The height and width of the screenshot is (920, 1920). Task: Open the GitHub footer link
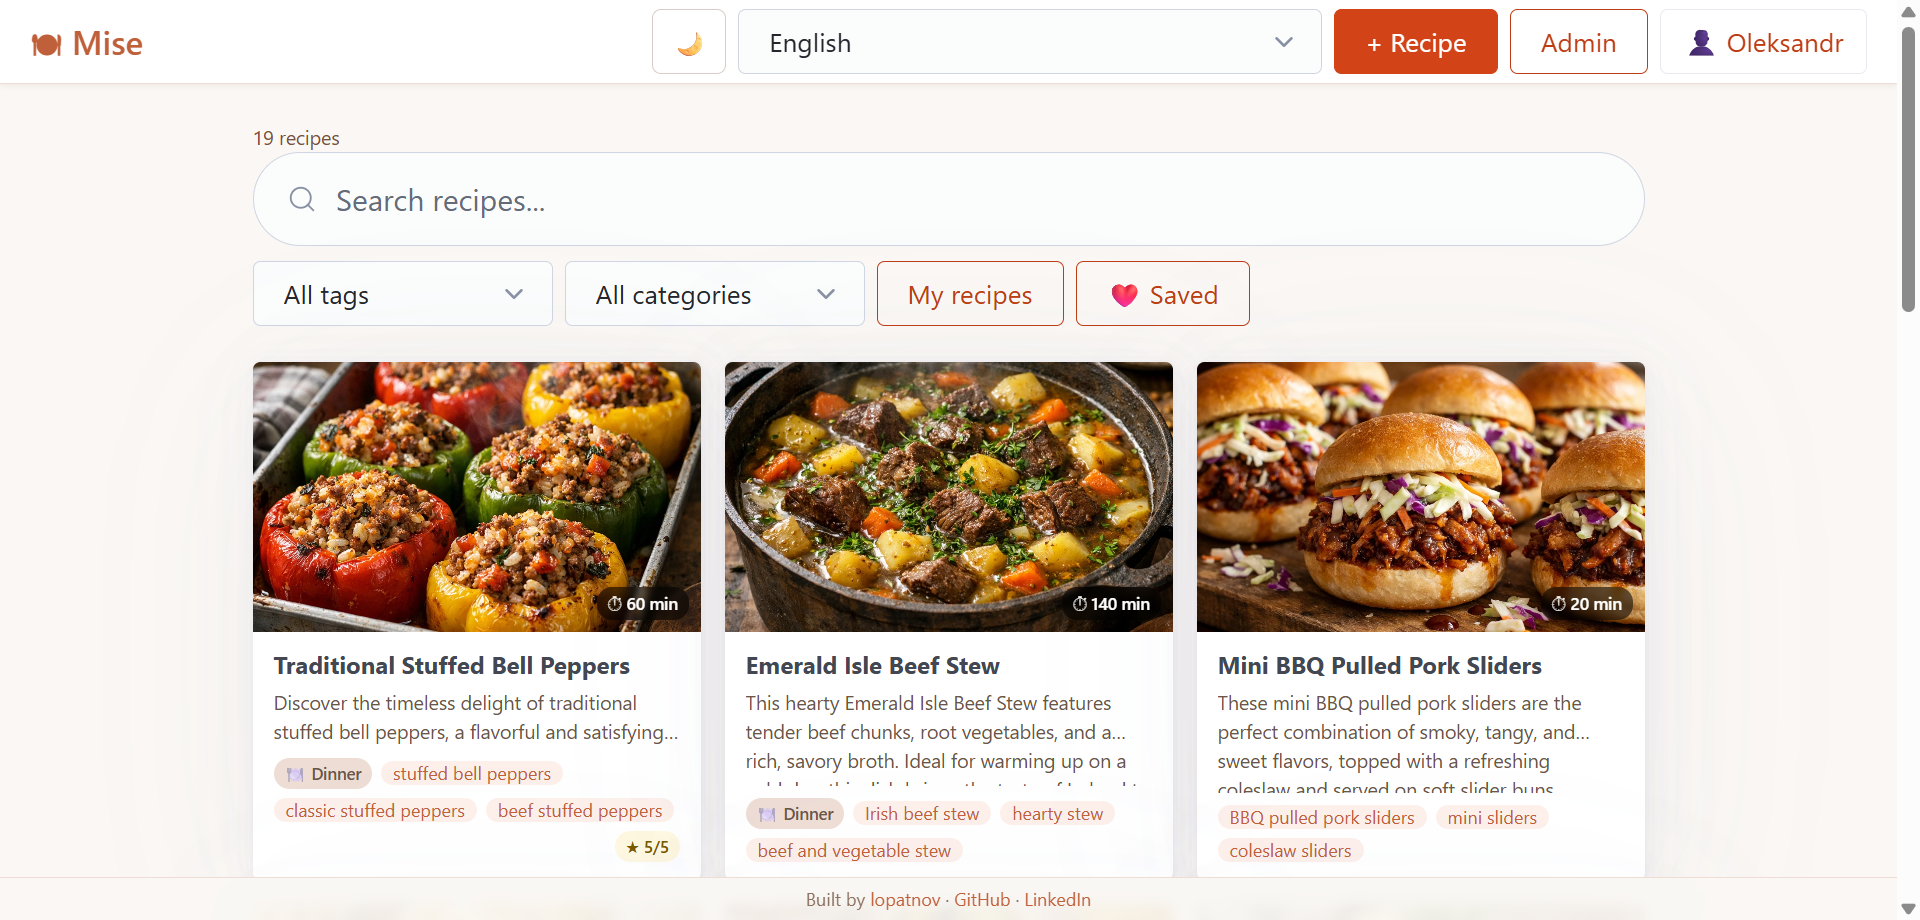tap(981, 900)
